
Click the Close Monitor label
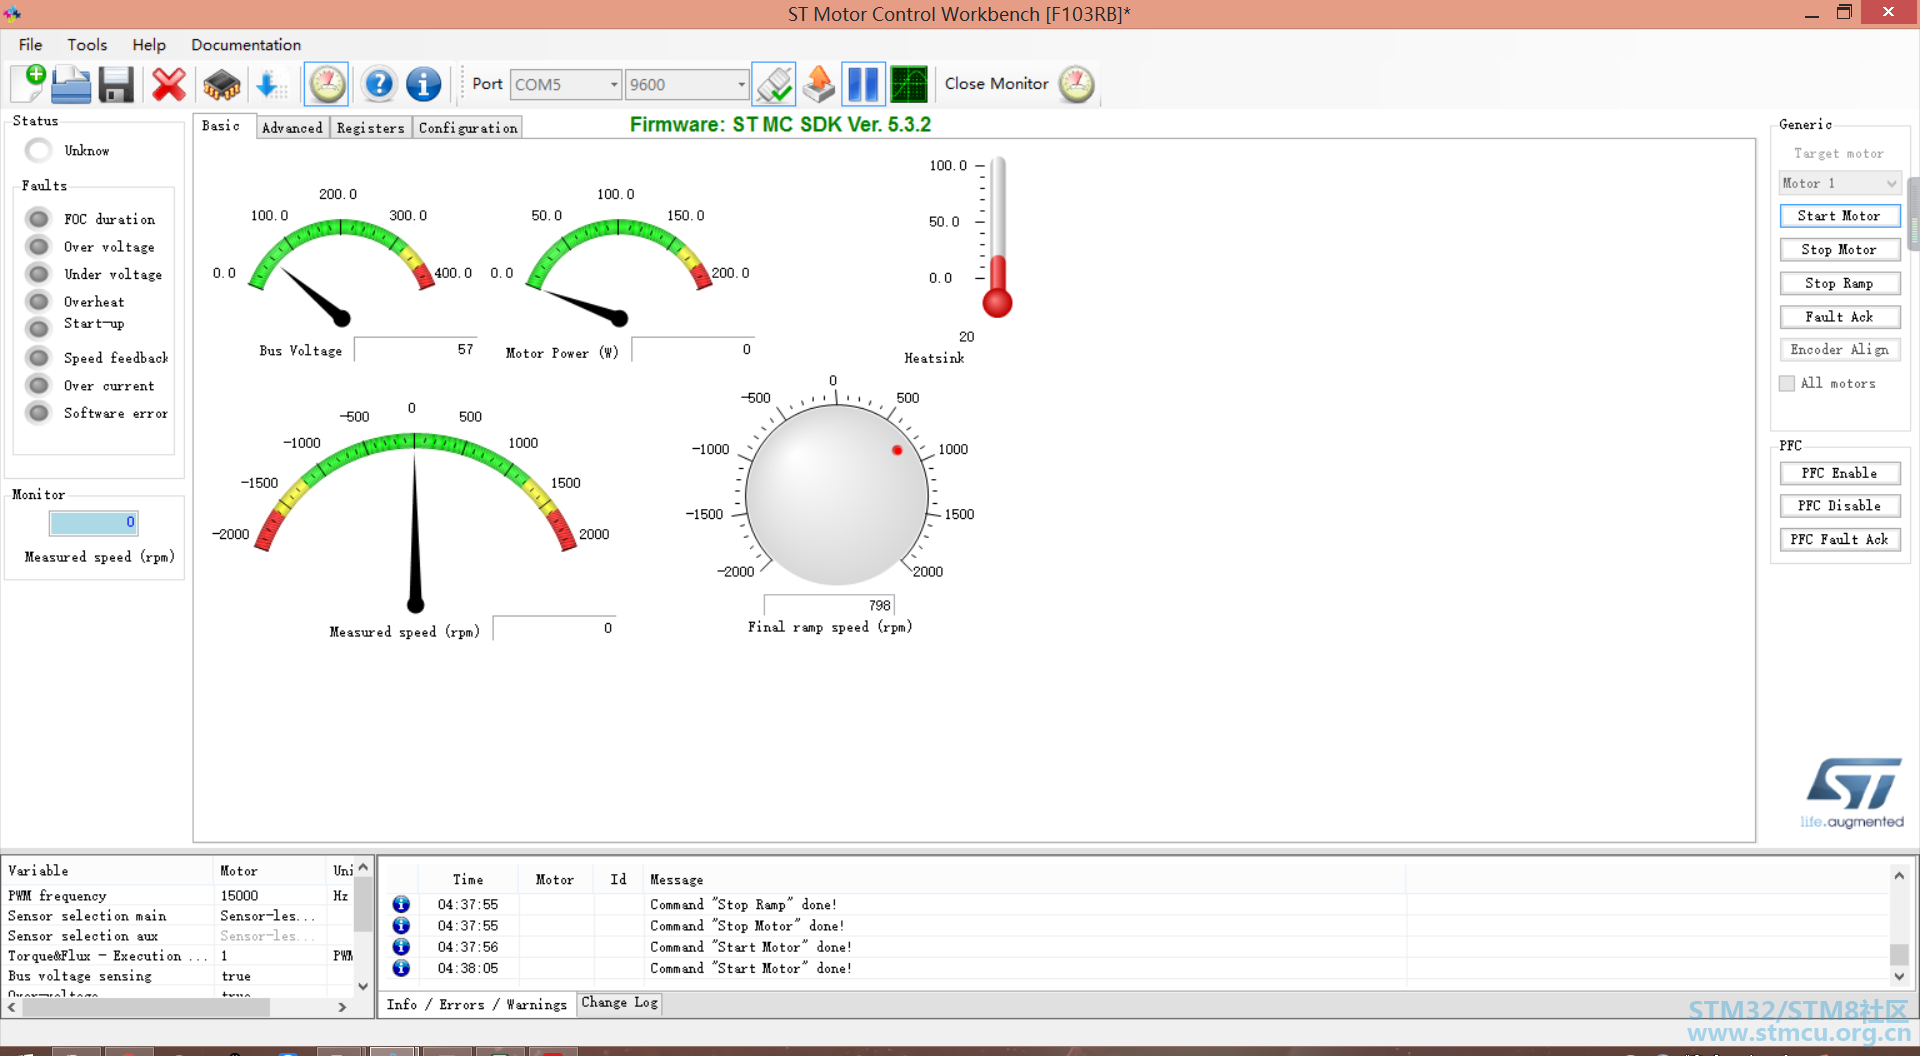pyautogui.click(x=996, y=84)
